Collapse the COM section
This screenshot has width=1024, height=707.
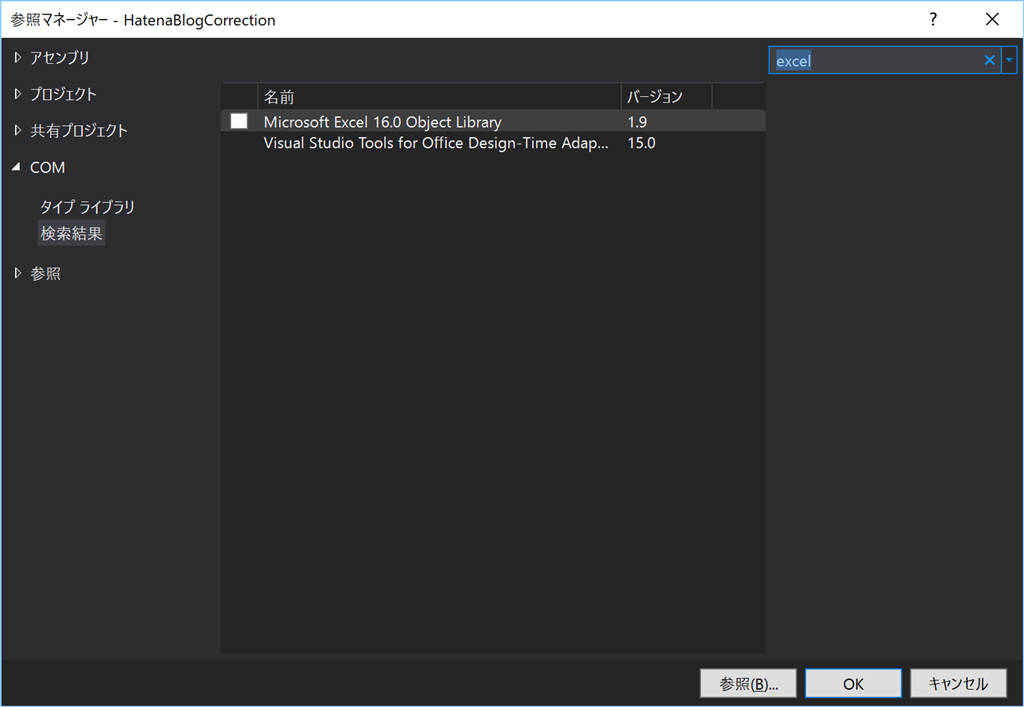pos(16,167)
